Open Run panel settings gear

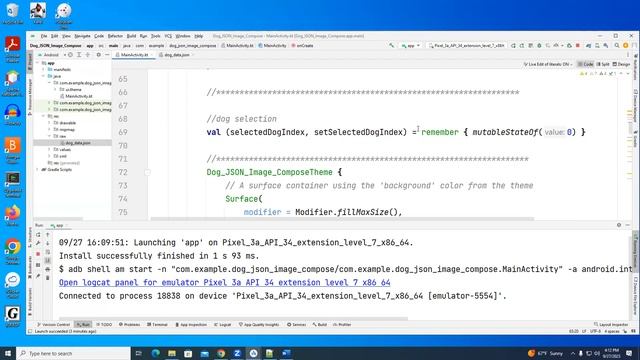(x=619, y=225)
